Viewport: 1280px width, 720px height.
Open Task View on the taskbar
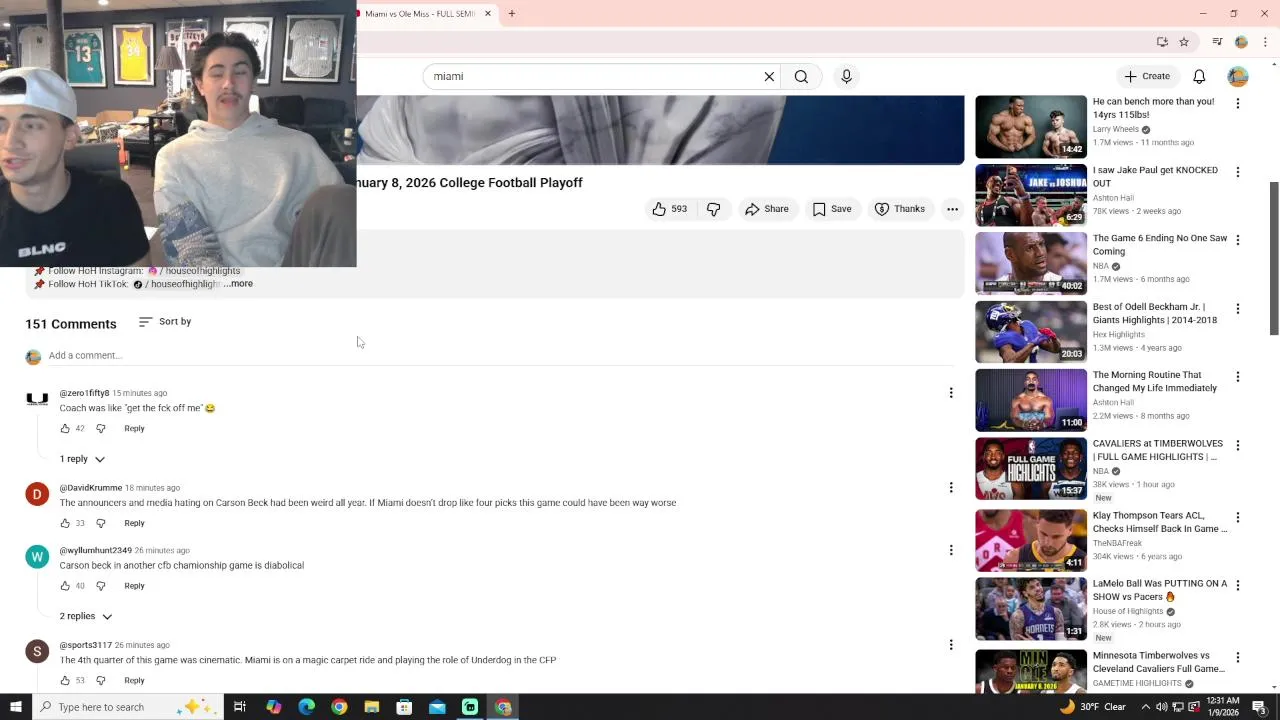(240, 707)
